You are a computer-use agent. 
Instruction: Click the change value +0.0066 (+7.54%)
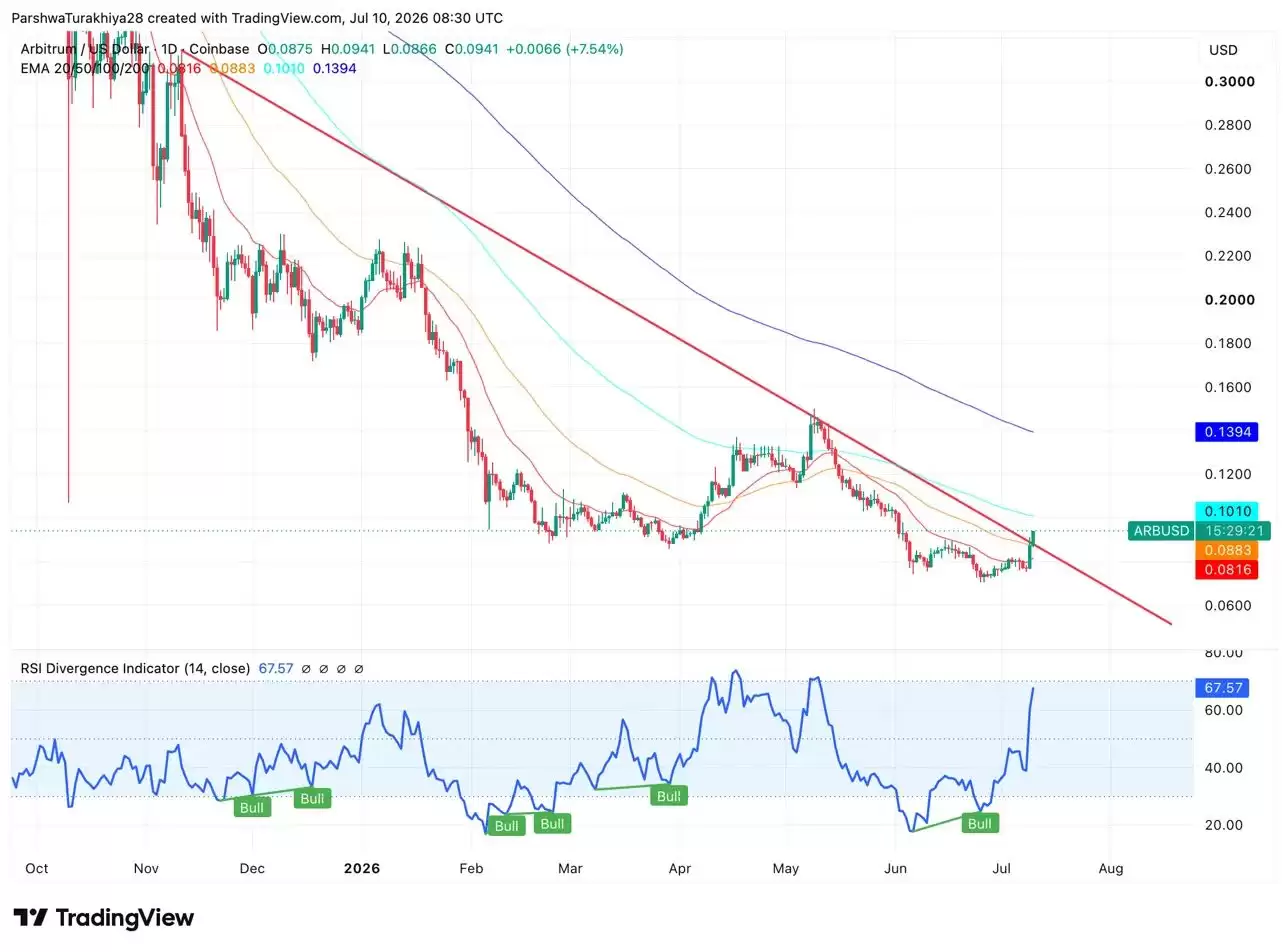(x=565, y=49)
